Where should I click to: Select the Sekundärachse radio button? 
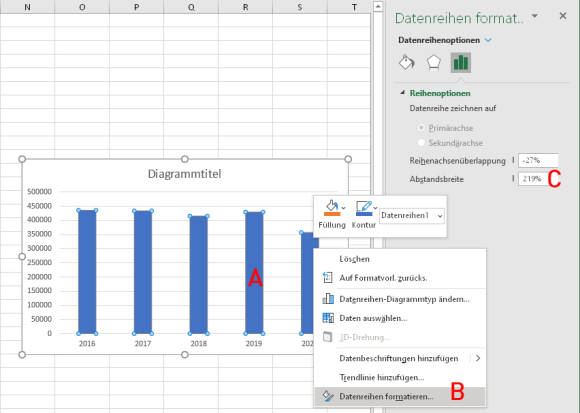[421, 143]
